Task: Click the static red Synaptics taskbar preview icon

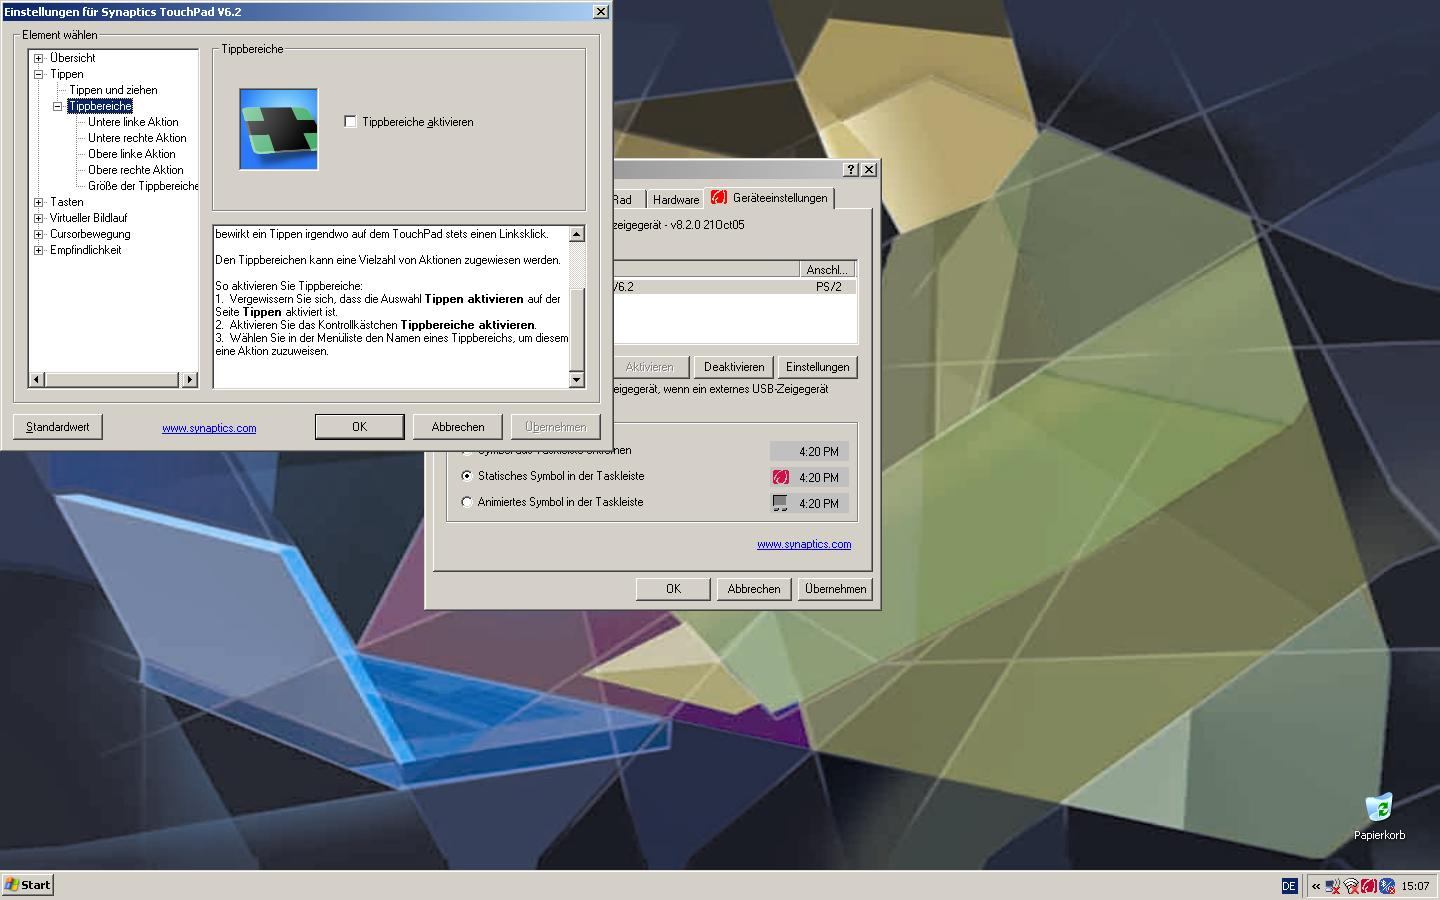Action: click(780, 477)
